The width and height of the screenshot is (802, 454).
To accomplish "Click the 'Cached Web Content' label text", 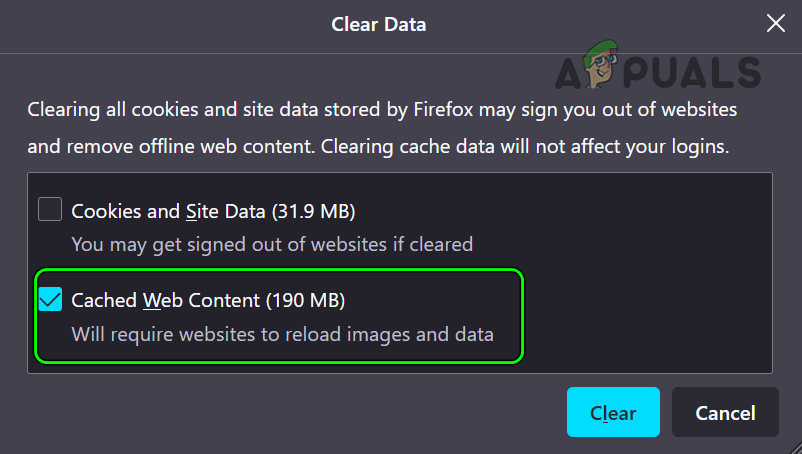I will click(166, 299).
